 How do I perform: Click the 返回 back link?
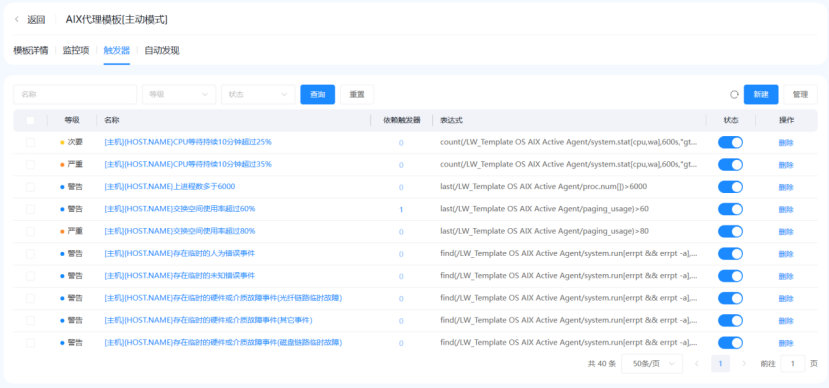click(x=36, y=20)
